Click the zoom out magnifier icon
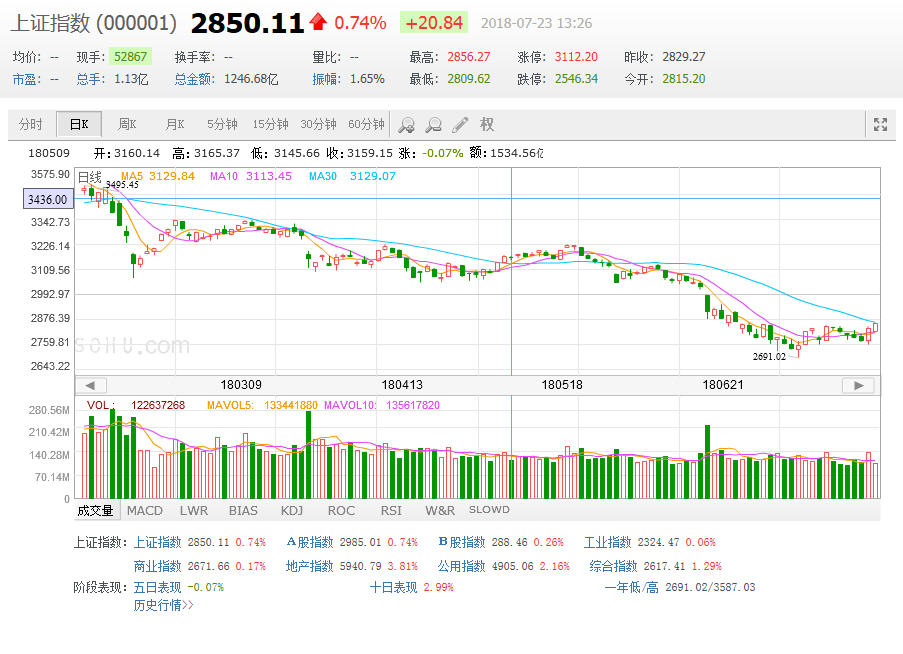 [x=433, y=125]
